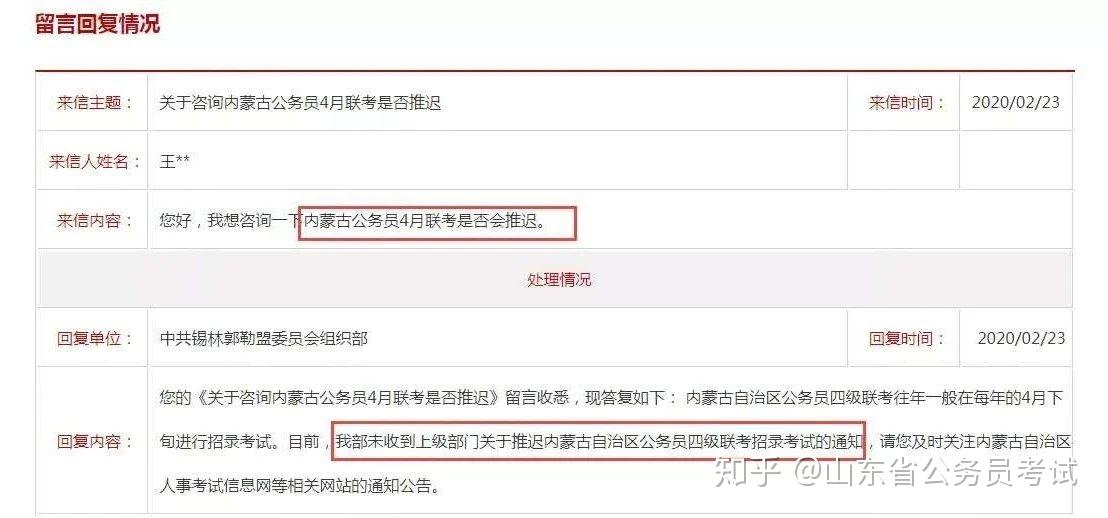This screenshot has width=1108, height=518.
Task: Select the 来信内容 label cell
Action: click(x=93, y=220)
